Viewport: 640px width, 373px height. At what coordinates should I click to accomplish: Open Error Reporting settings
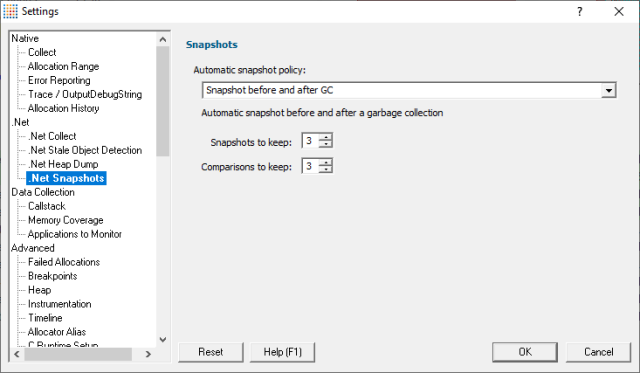click(x=59, y=80)
